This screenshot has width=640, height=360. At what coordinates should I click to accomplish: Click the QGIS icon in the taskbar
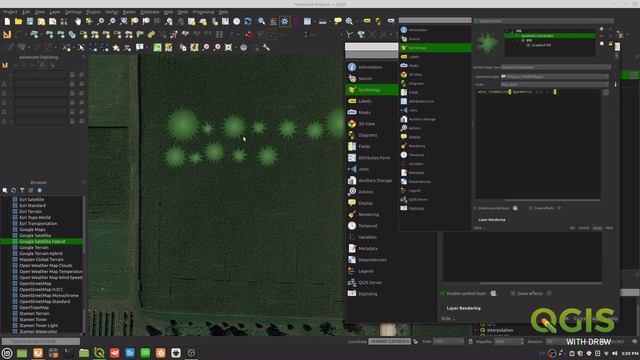coord(99,353)
